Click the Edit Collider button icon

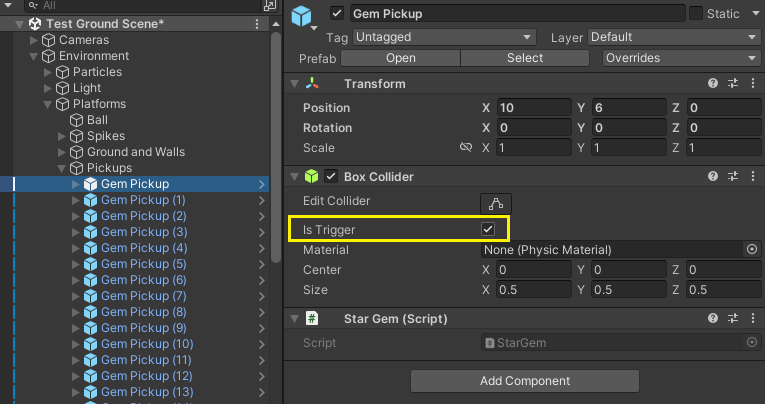pos(496,203)
